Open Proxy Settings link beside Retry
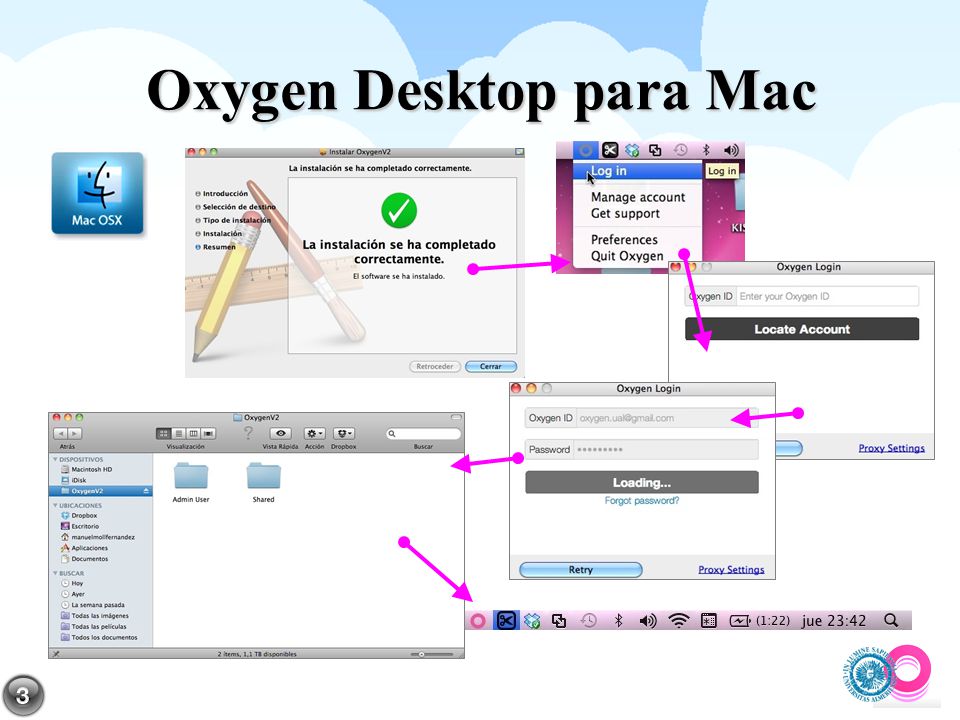Image resolution: width=960 pixels, height=720 pixels. click(731, 569)
